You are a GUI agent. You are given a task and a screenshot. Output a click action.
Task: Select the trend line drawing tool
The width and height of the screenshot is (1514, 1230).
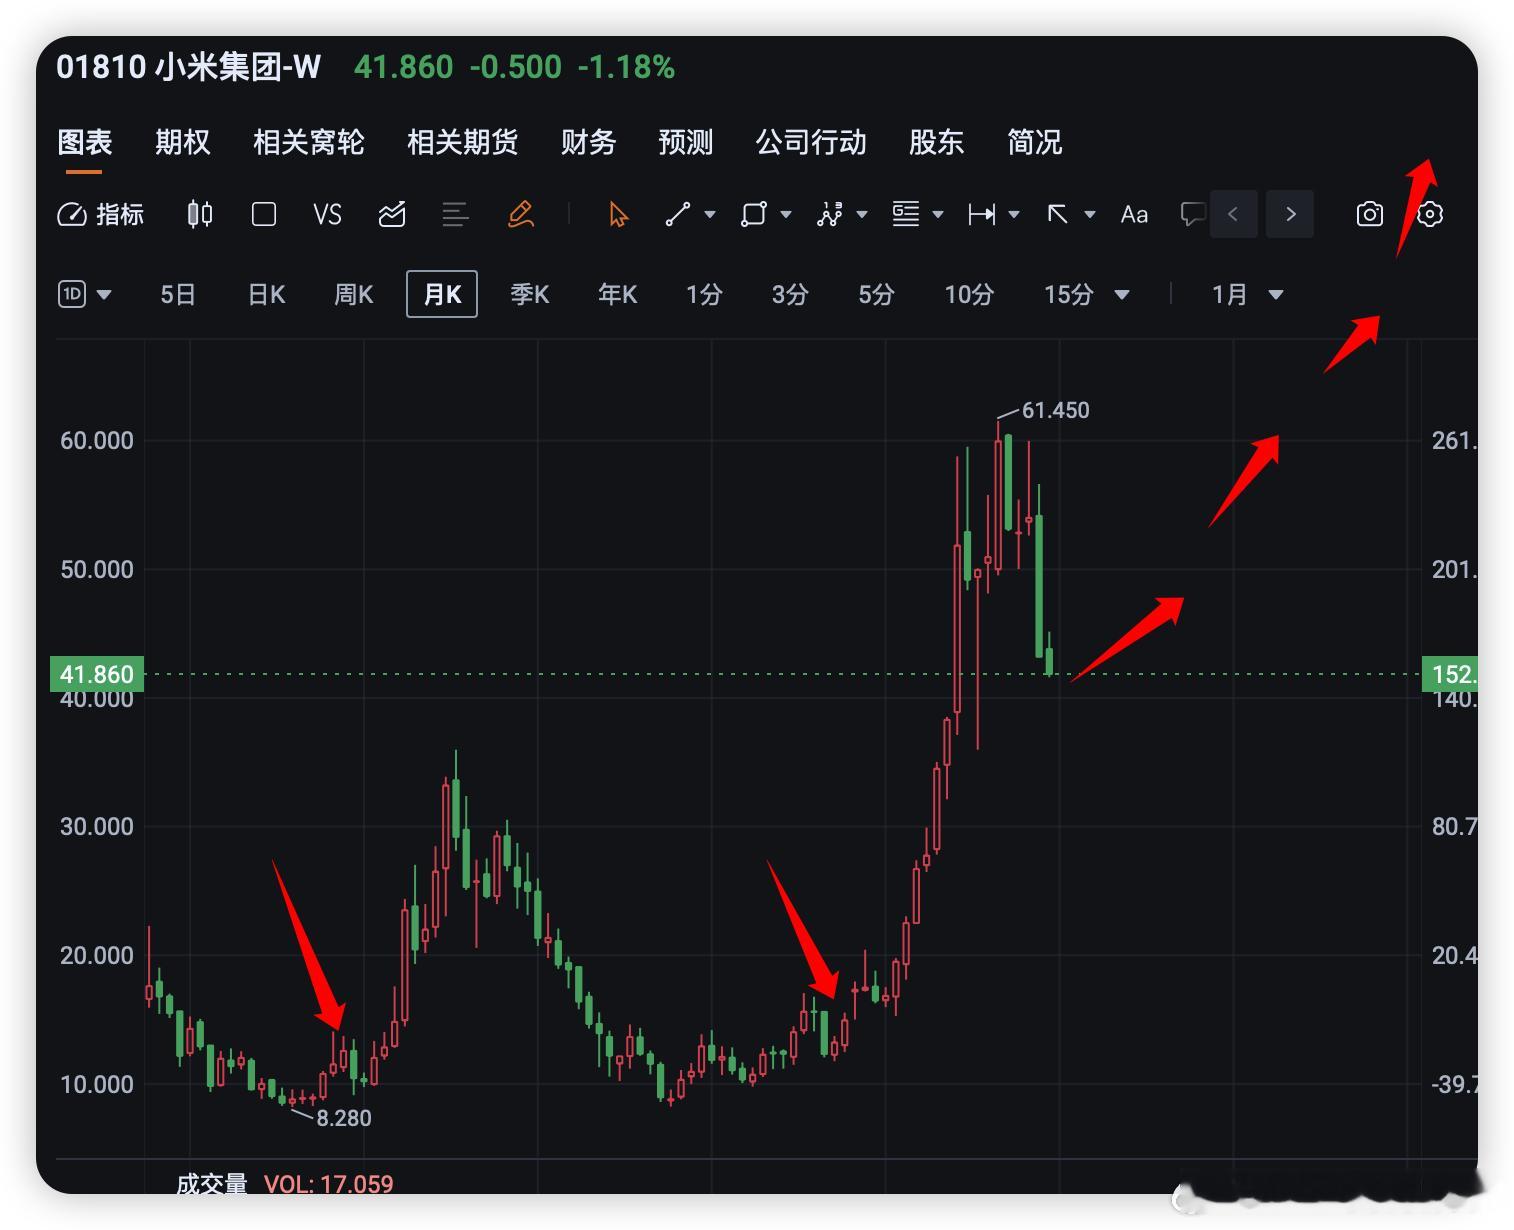click(x=678, y=214)
